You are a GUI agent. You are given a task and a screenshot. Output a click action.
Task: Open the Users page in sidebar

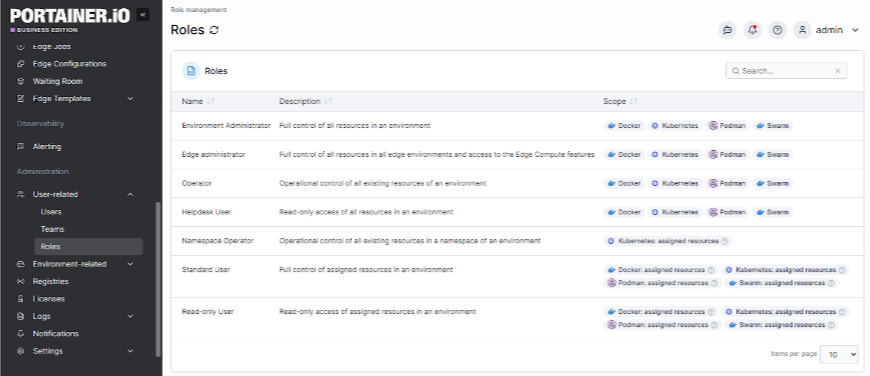(x=51, y=212)
